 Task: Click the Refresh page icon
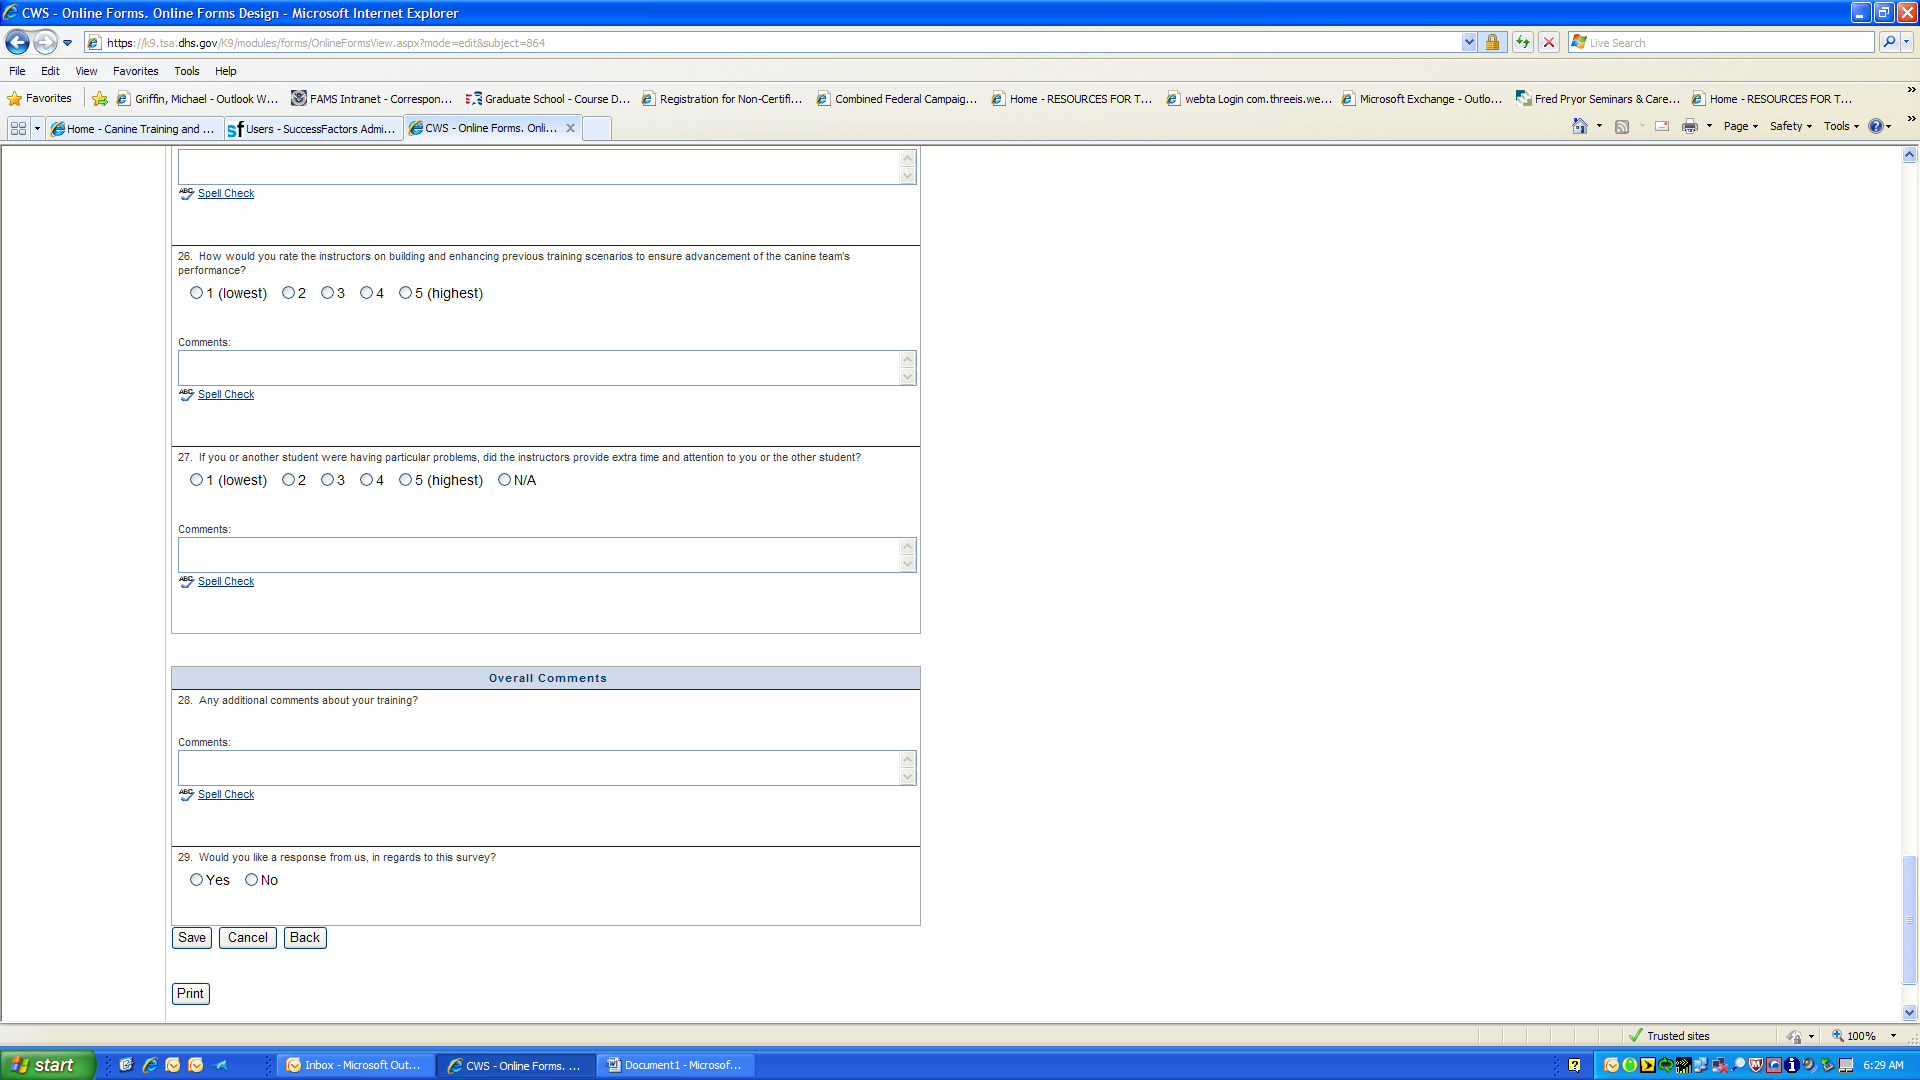(x=1522, y=42)
